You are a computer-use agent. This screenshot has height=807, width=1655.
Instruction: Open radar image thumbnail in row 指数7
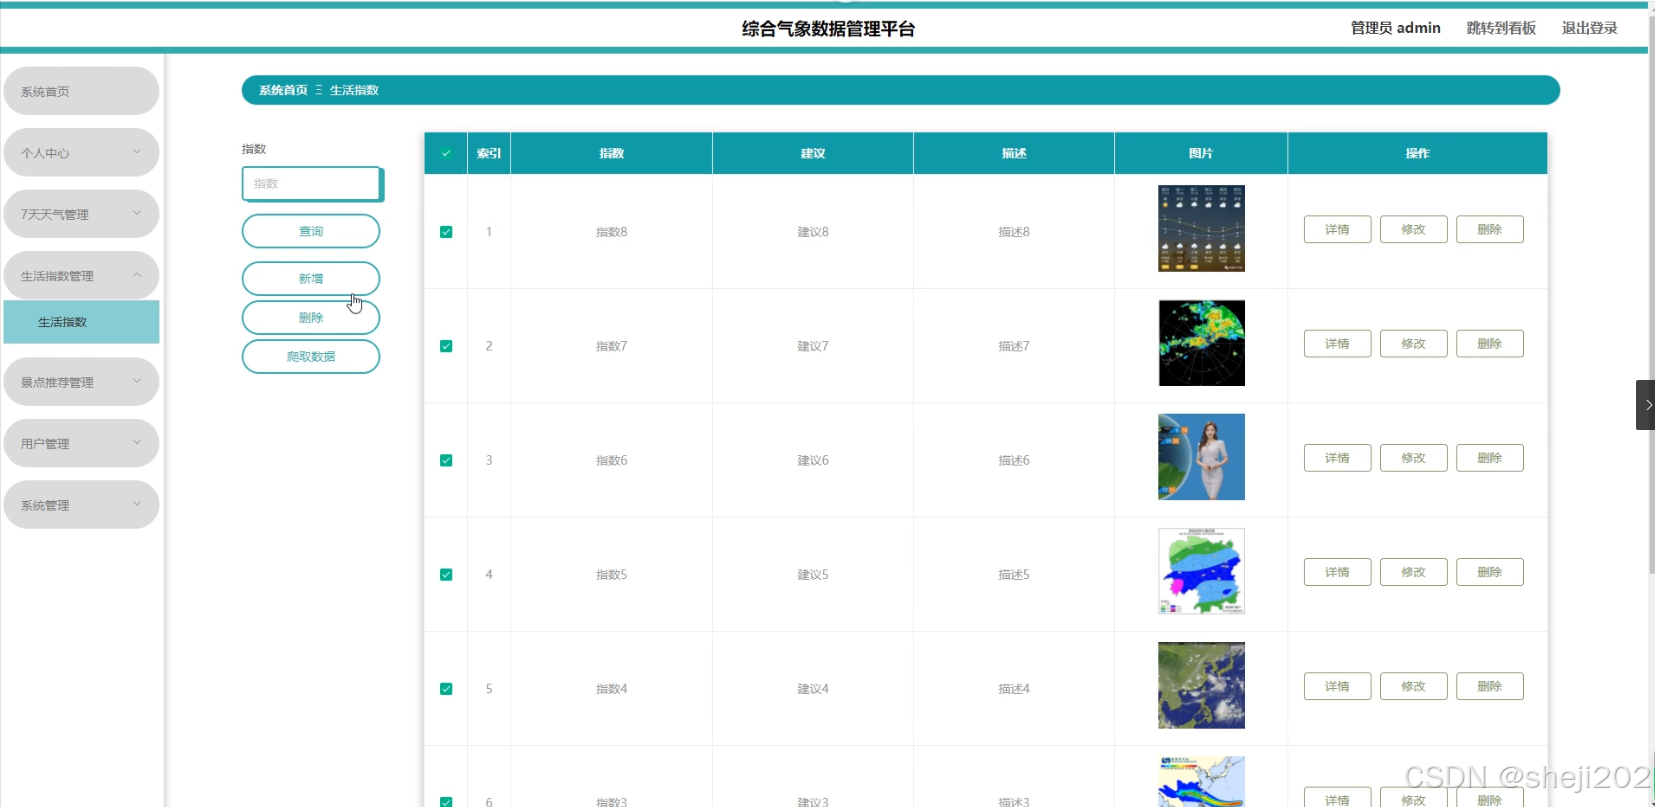1201,343
